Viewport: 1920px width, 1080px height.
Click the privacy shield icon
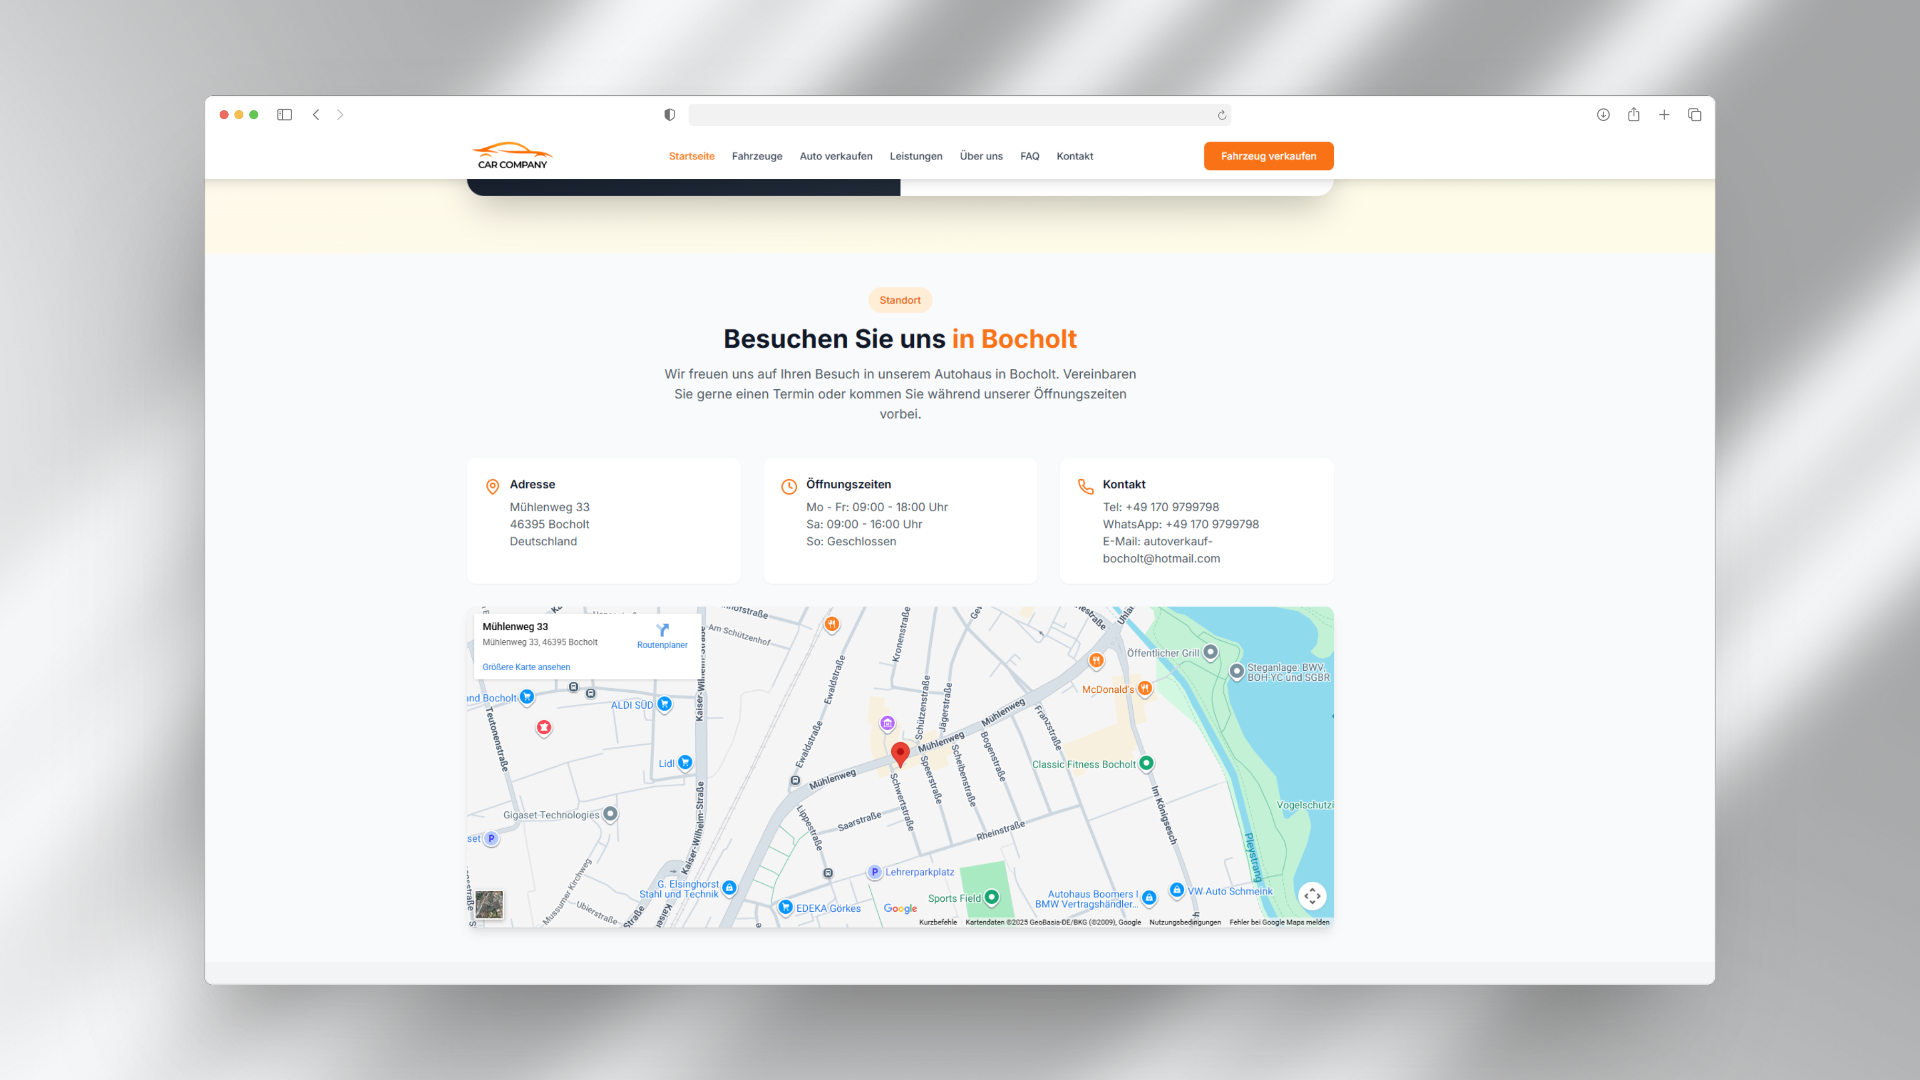(x=670, y=115)
